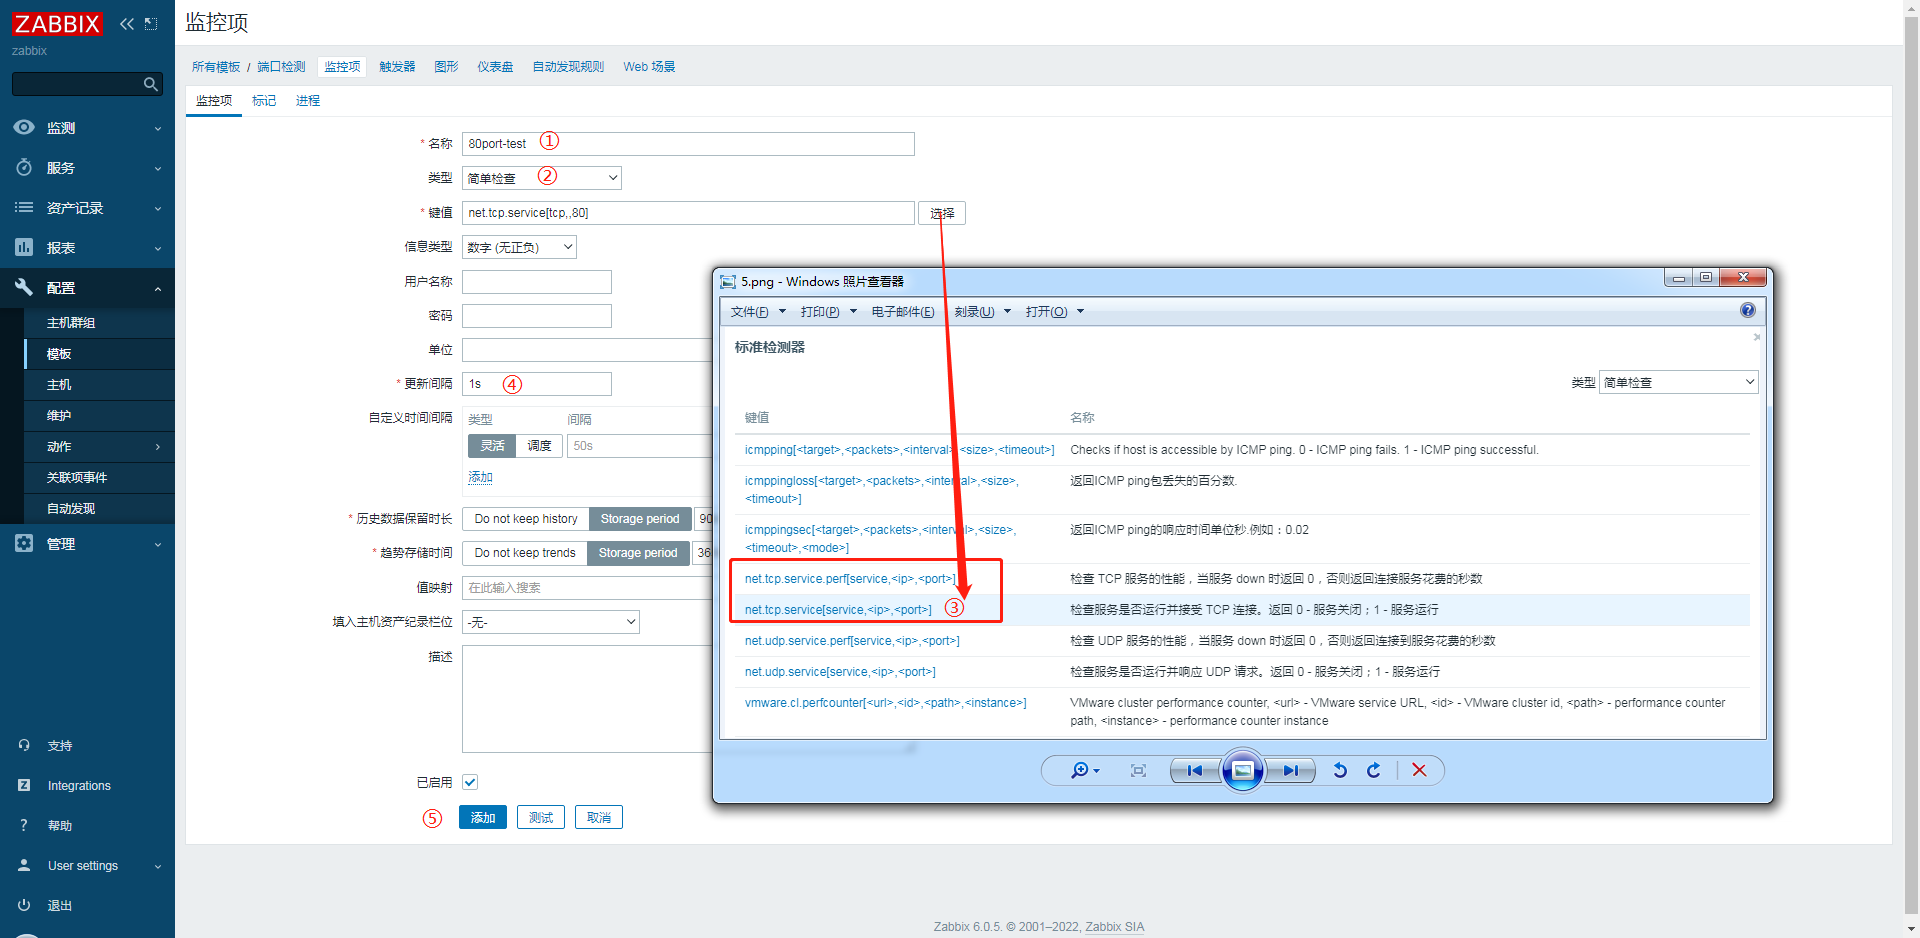Click the Z icon for Integrations
This screenshot has width=1920, height=938.
(x=24, y=785)
